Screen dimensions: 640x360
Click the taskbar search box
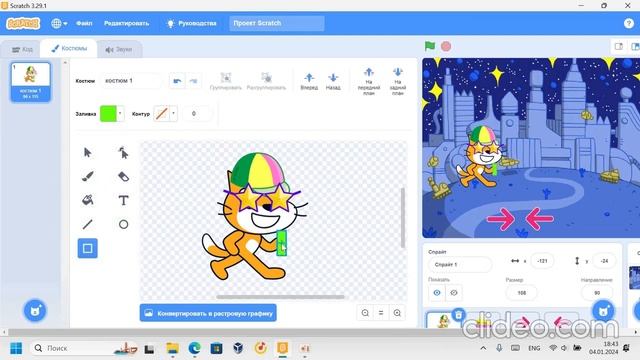coord(84,348)
